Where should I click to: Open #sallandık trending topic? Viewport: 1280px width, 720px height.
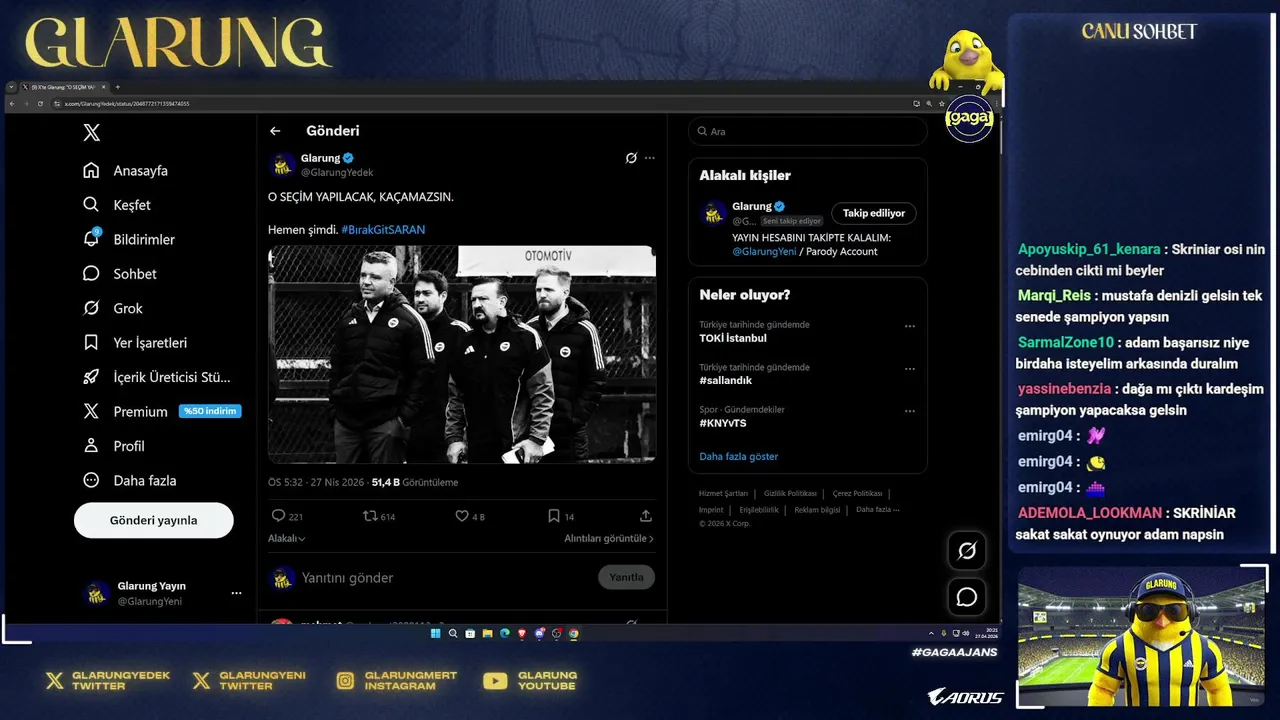click(726, 380)
